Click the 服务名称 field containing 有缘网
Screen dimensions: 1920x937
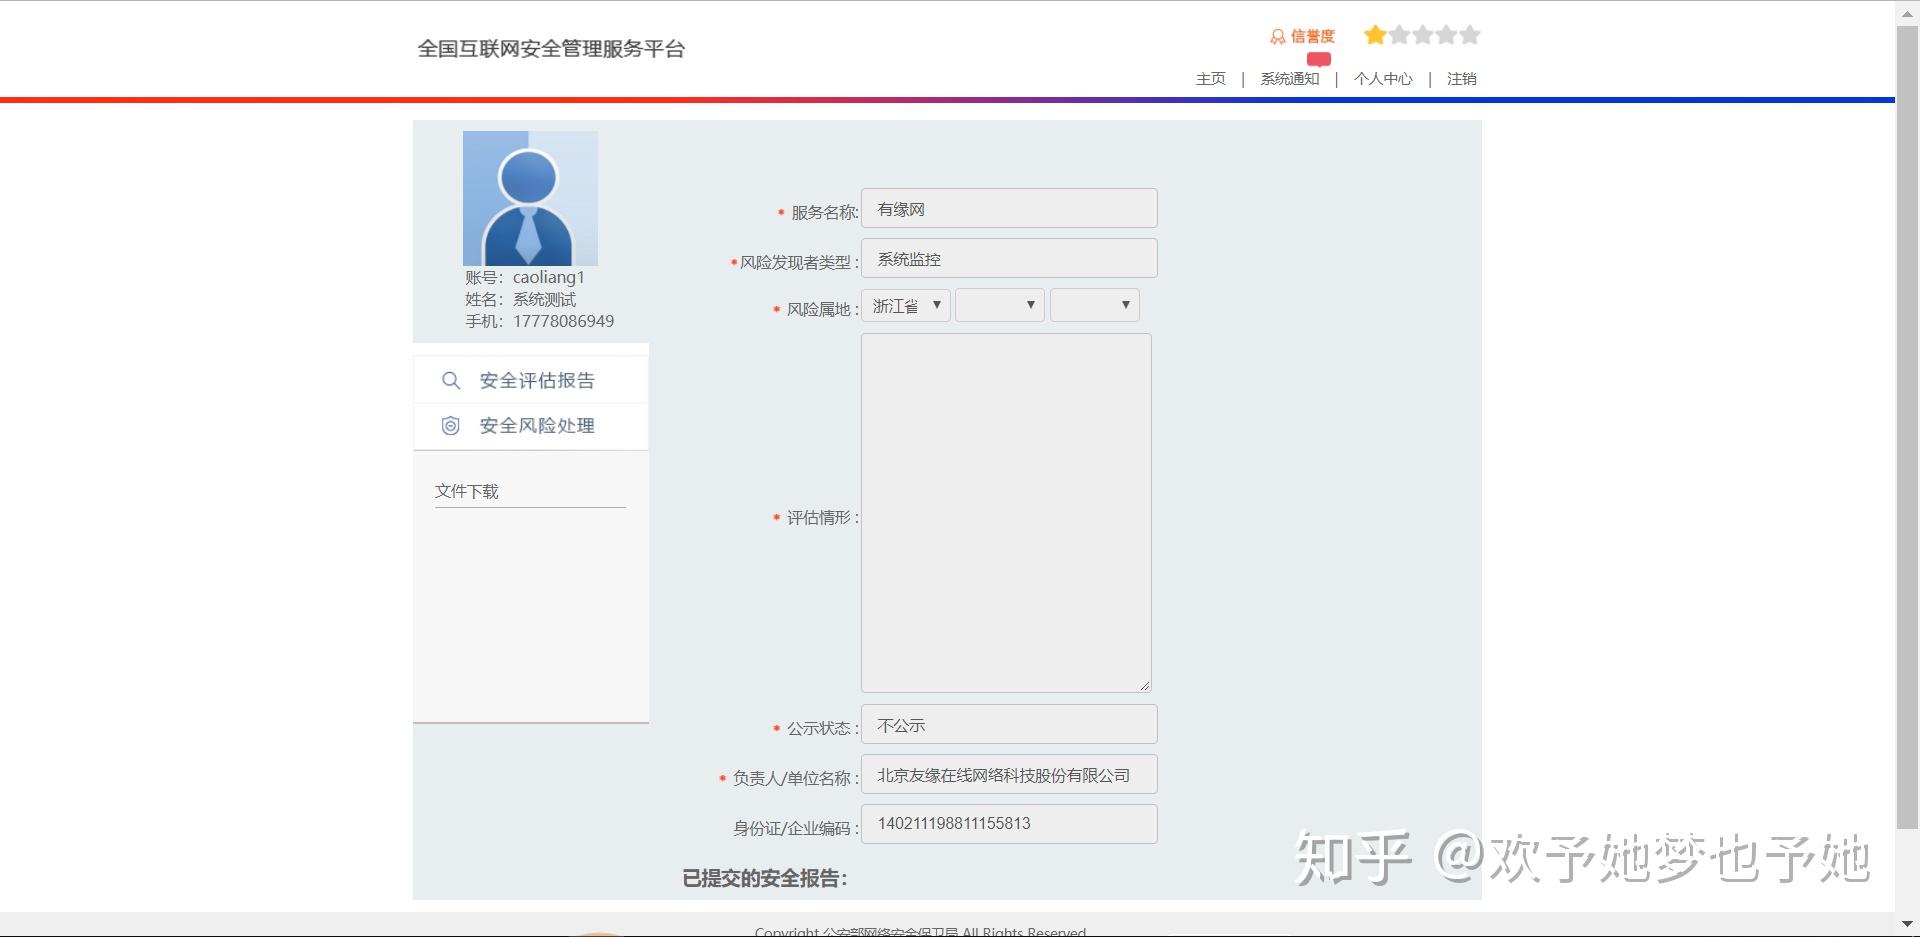click(1009, 209)
